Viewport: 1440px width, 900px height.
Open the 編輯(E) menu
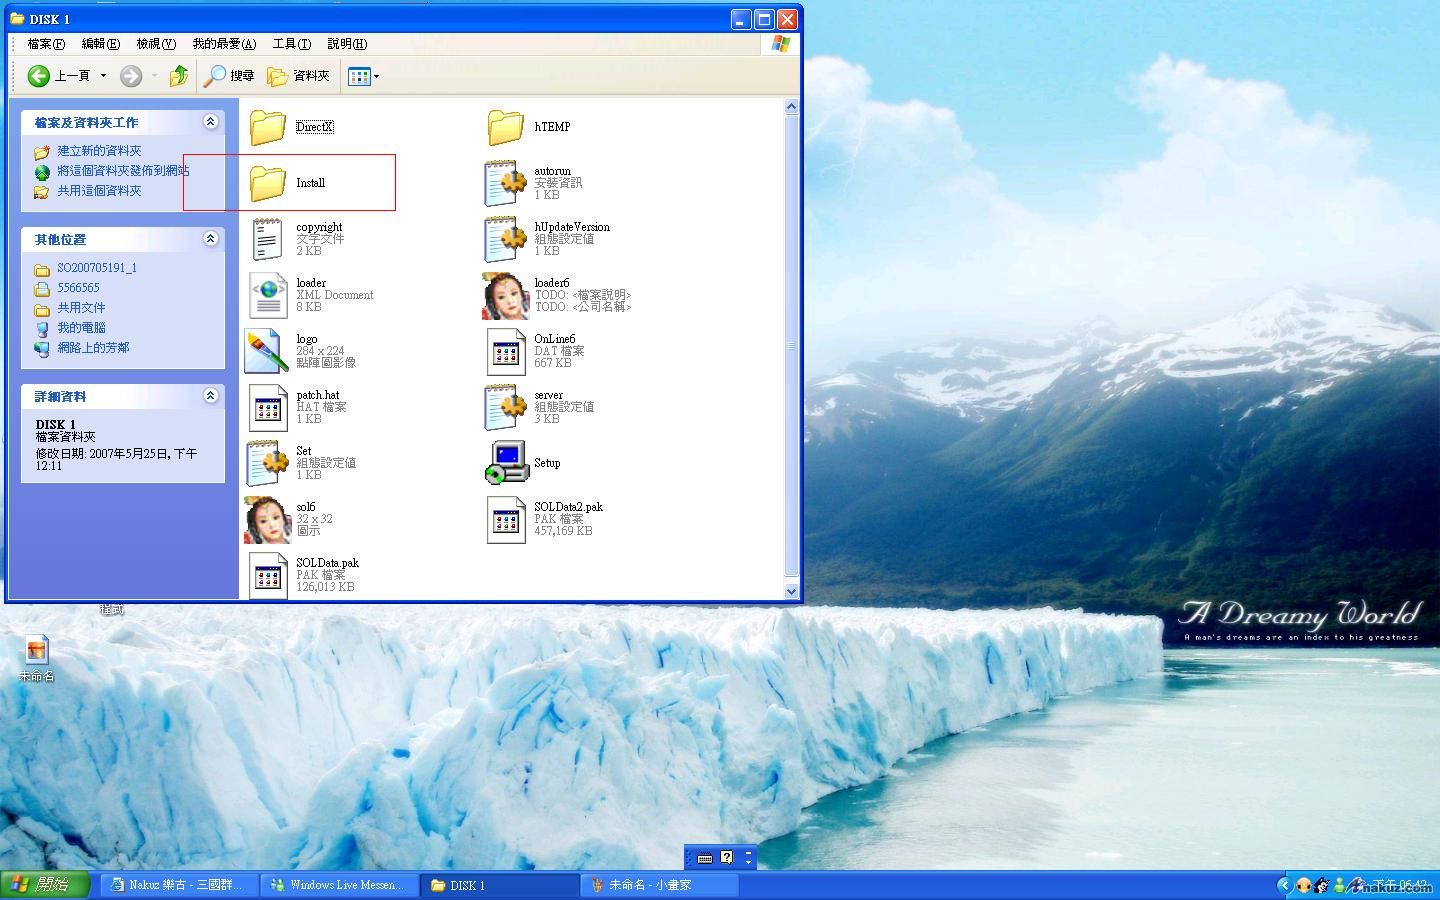pyautogui.click(x=100, y=44)
